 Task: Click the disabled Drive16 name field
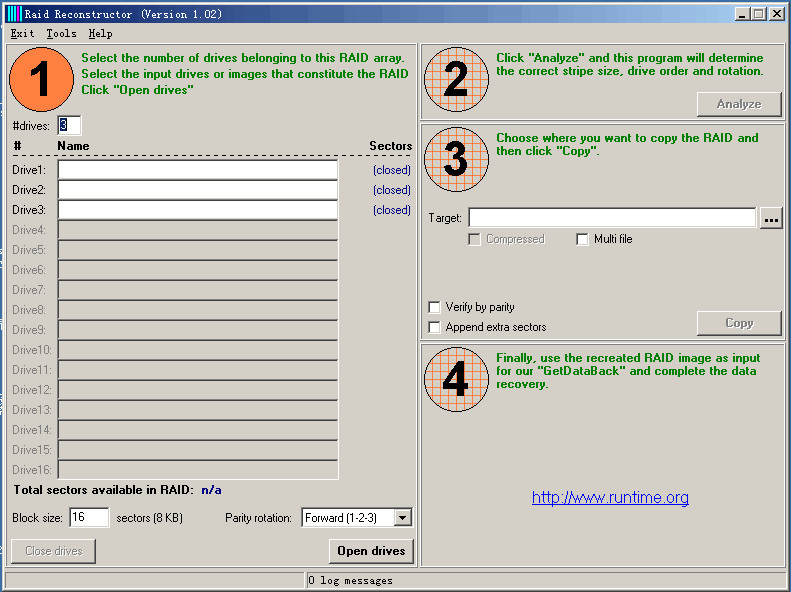coord(198,469)
